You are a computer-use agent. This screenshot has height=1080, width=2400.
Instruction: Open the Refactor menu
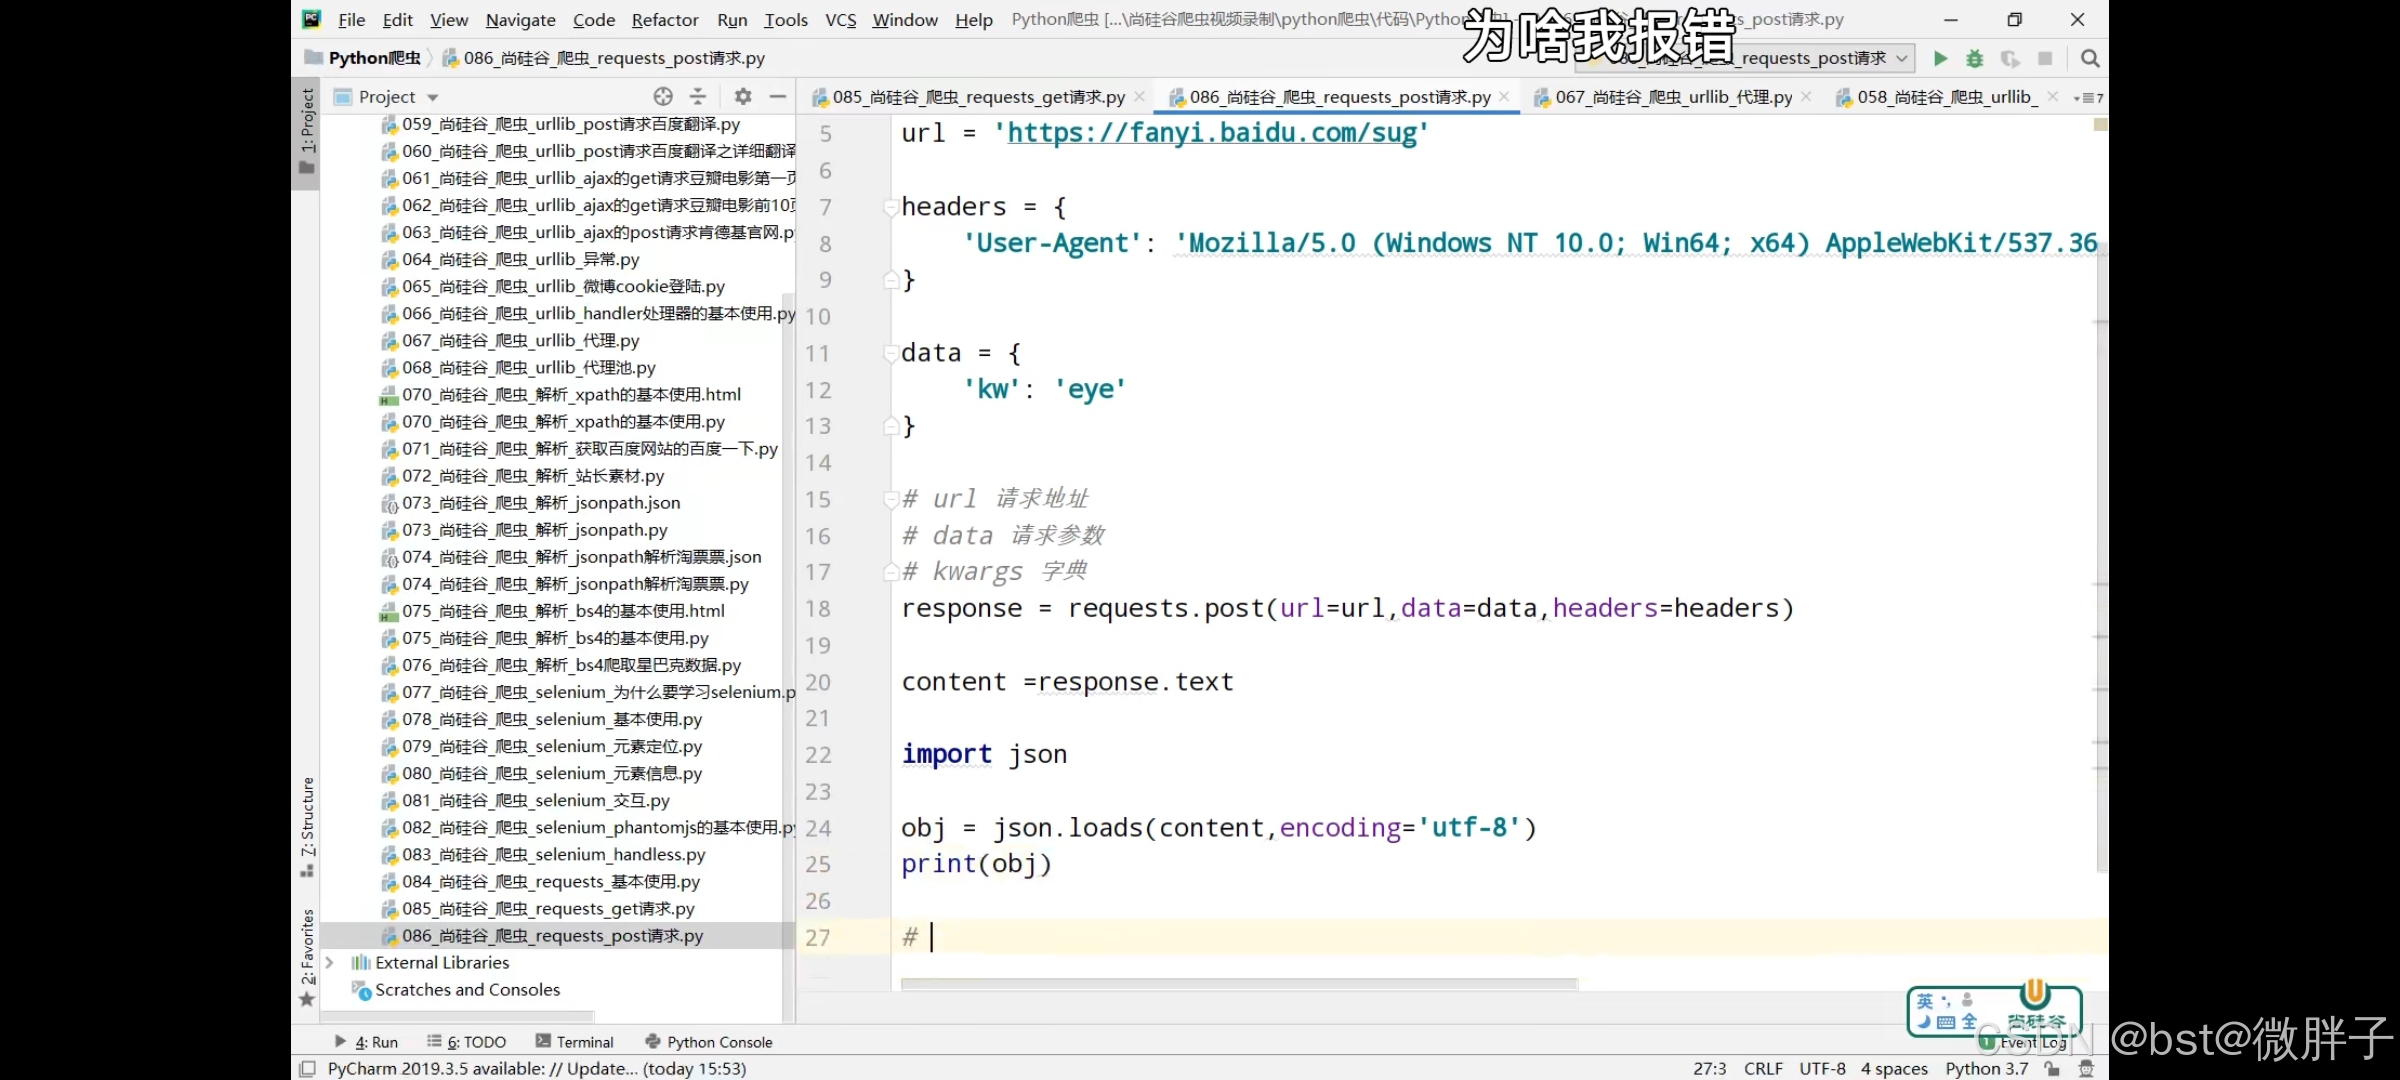(x=665, y=20)
